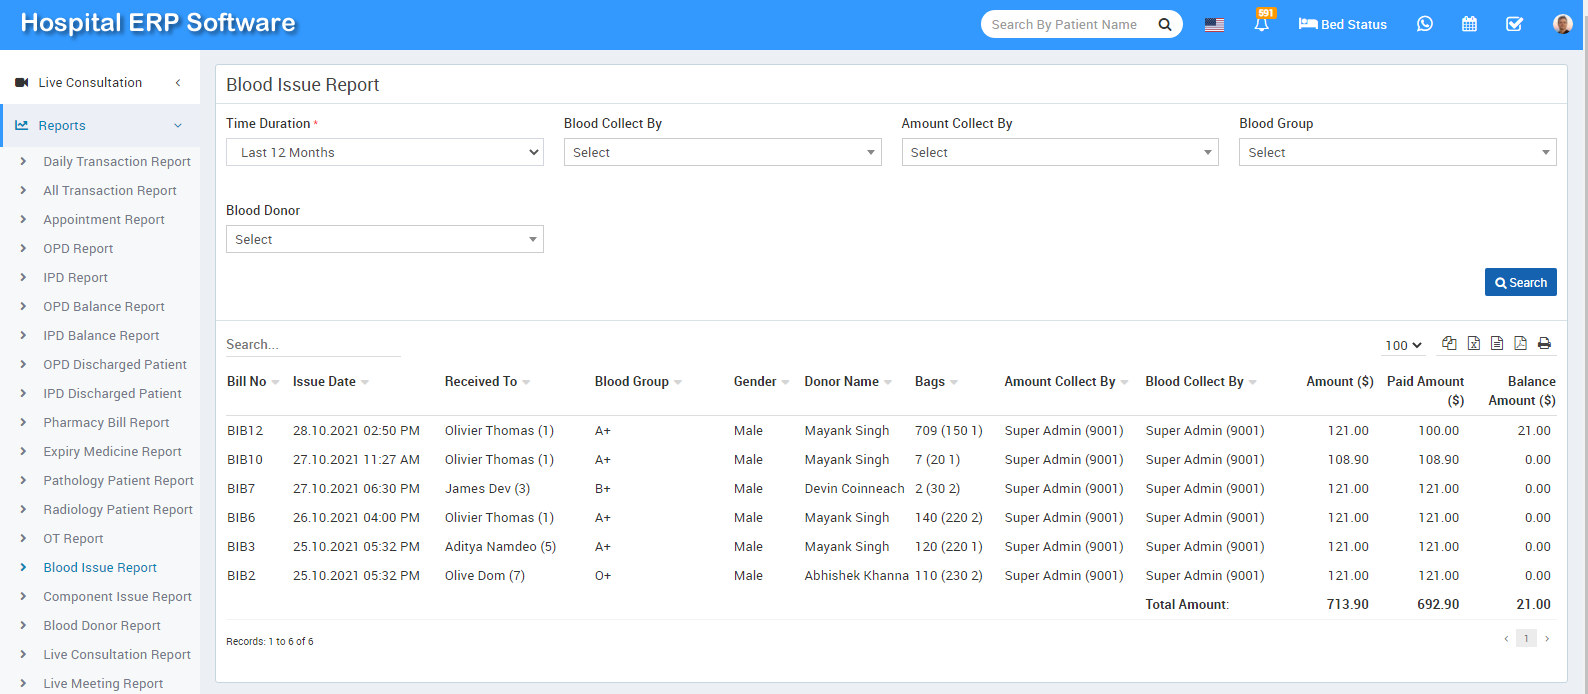Open the calendar icon in header
This screenshot has height=694, width=1588.
[1469, 24]
